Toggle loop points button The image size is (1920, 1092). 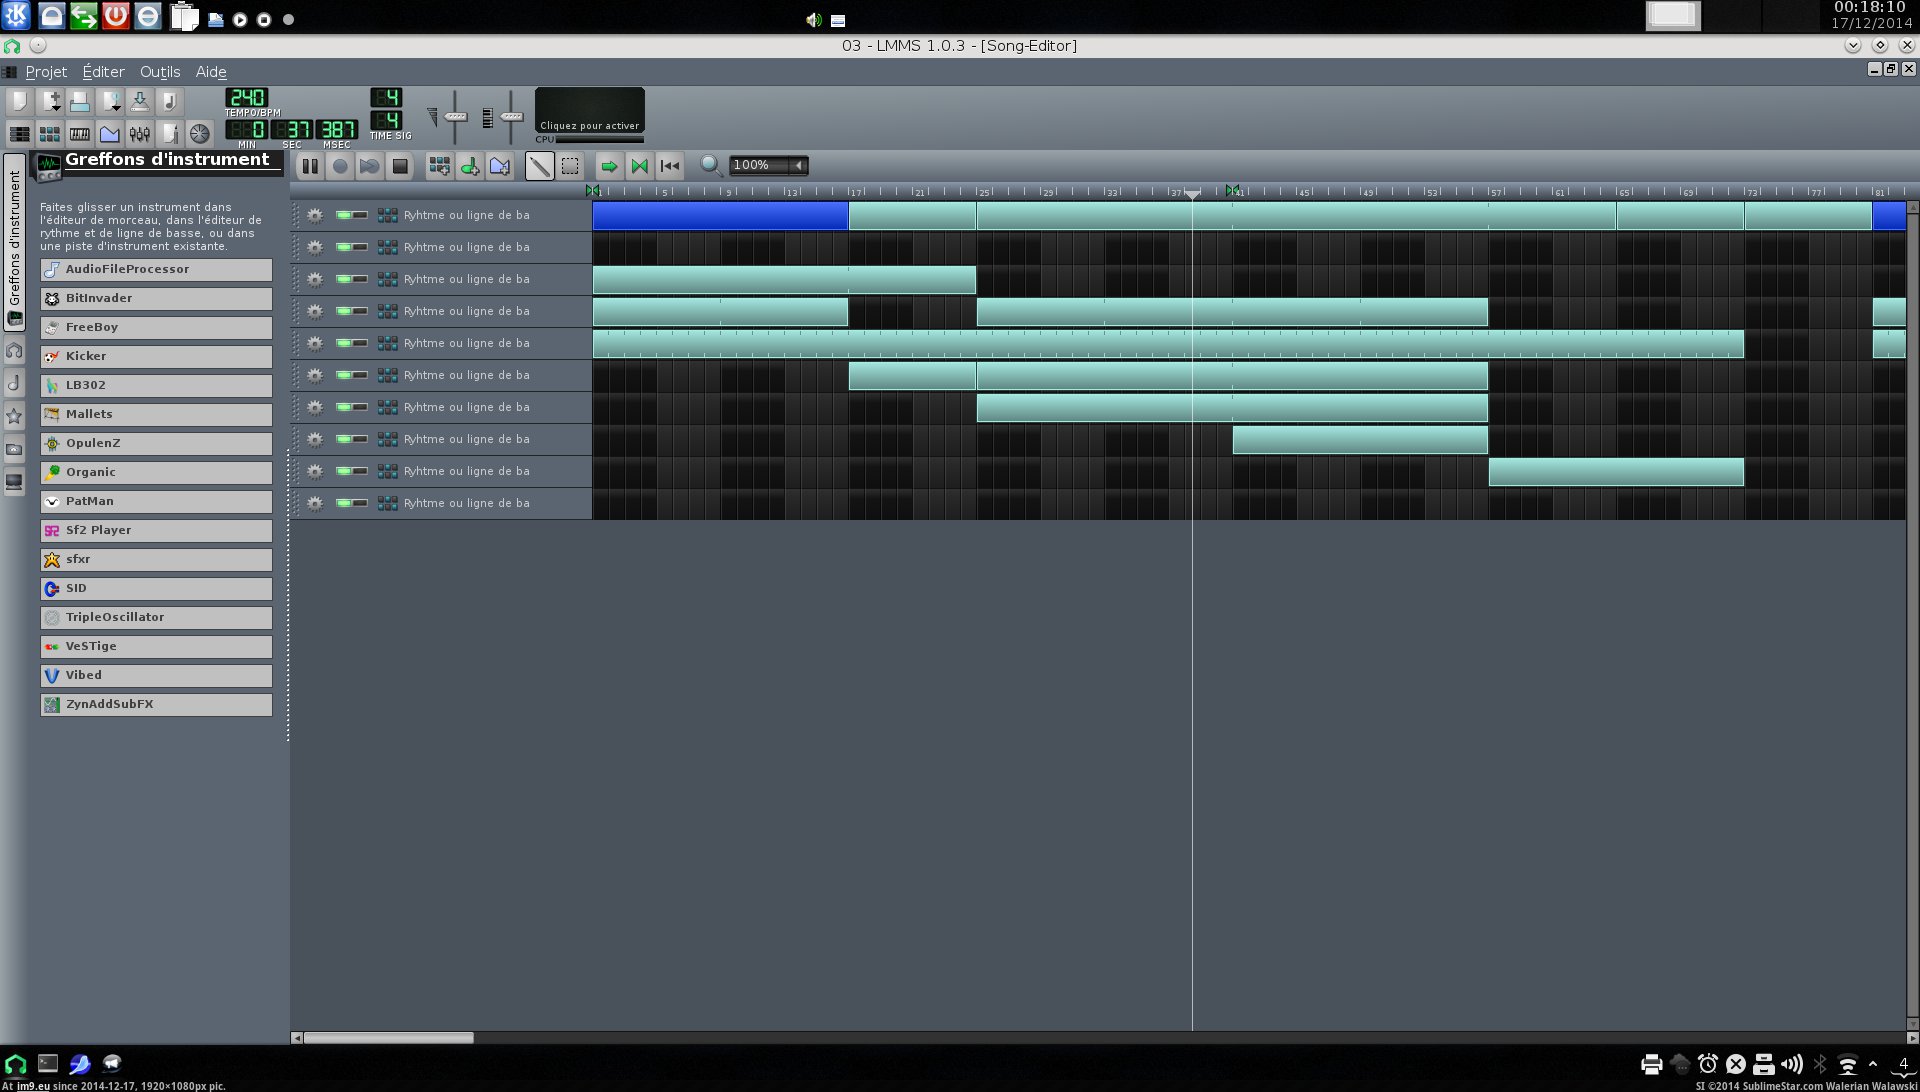click(639, 166)
